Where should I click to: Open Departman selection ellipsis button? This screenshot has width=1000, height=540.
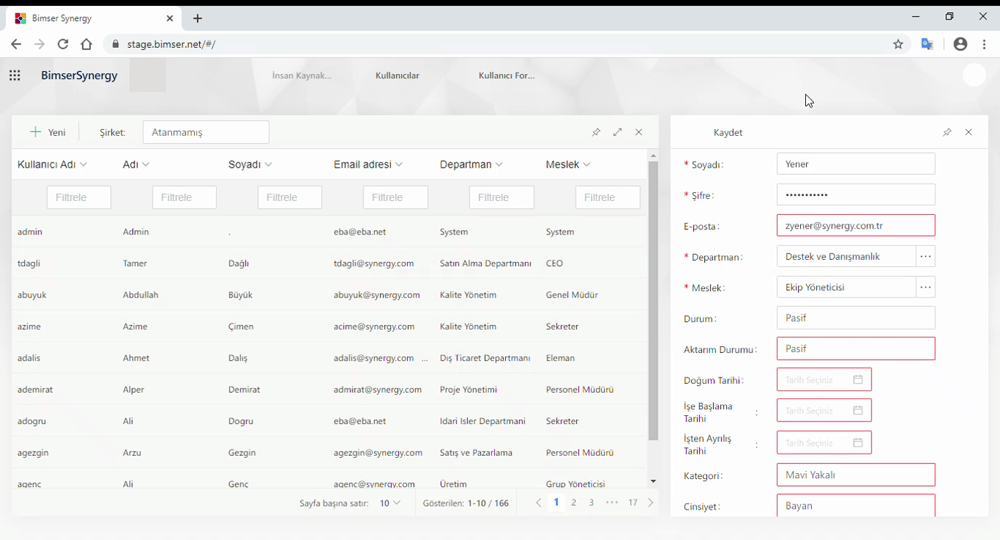(926, 257)
